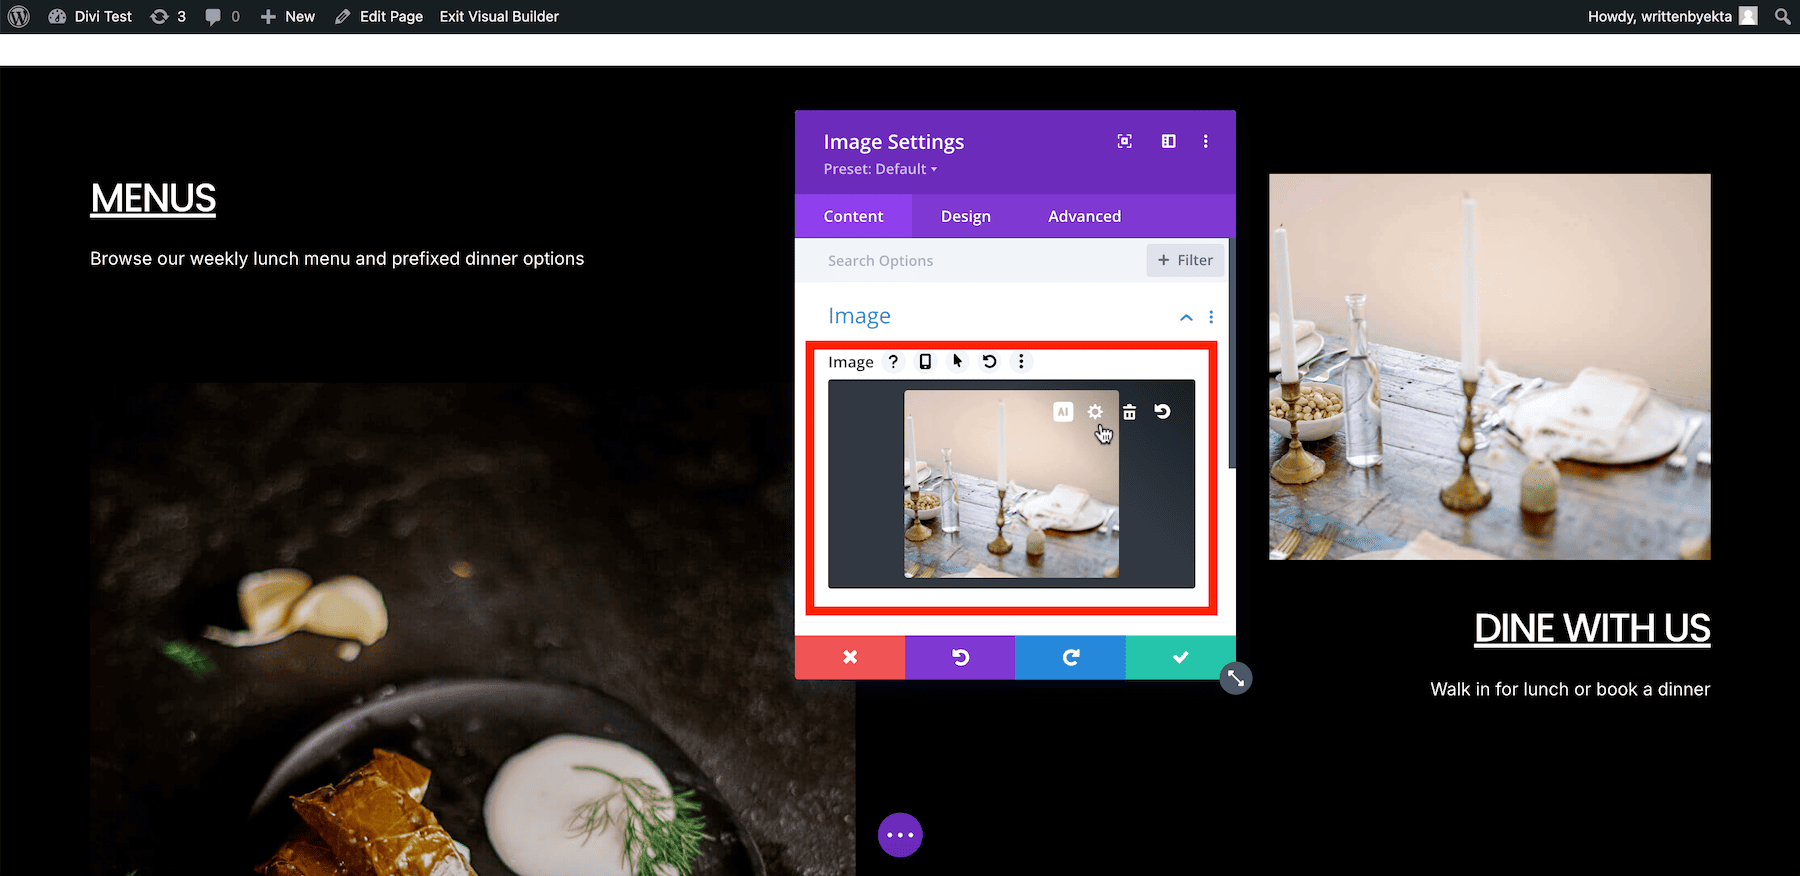Click the Image Settings title text
Viewport: 1800px width, 876px height.
pos(893,142)
